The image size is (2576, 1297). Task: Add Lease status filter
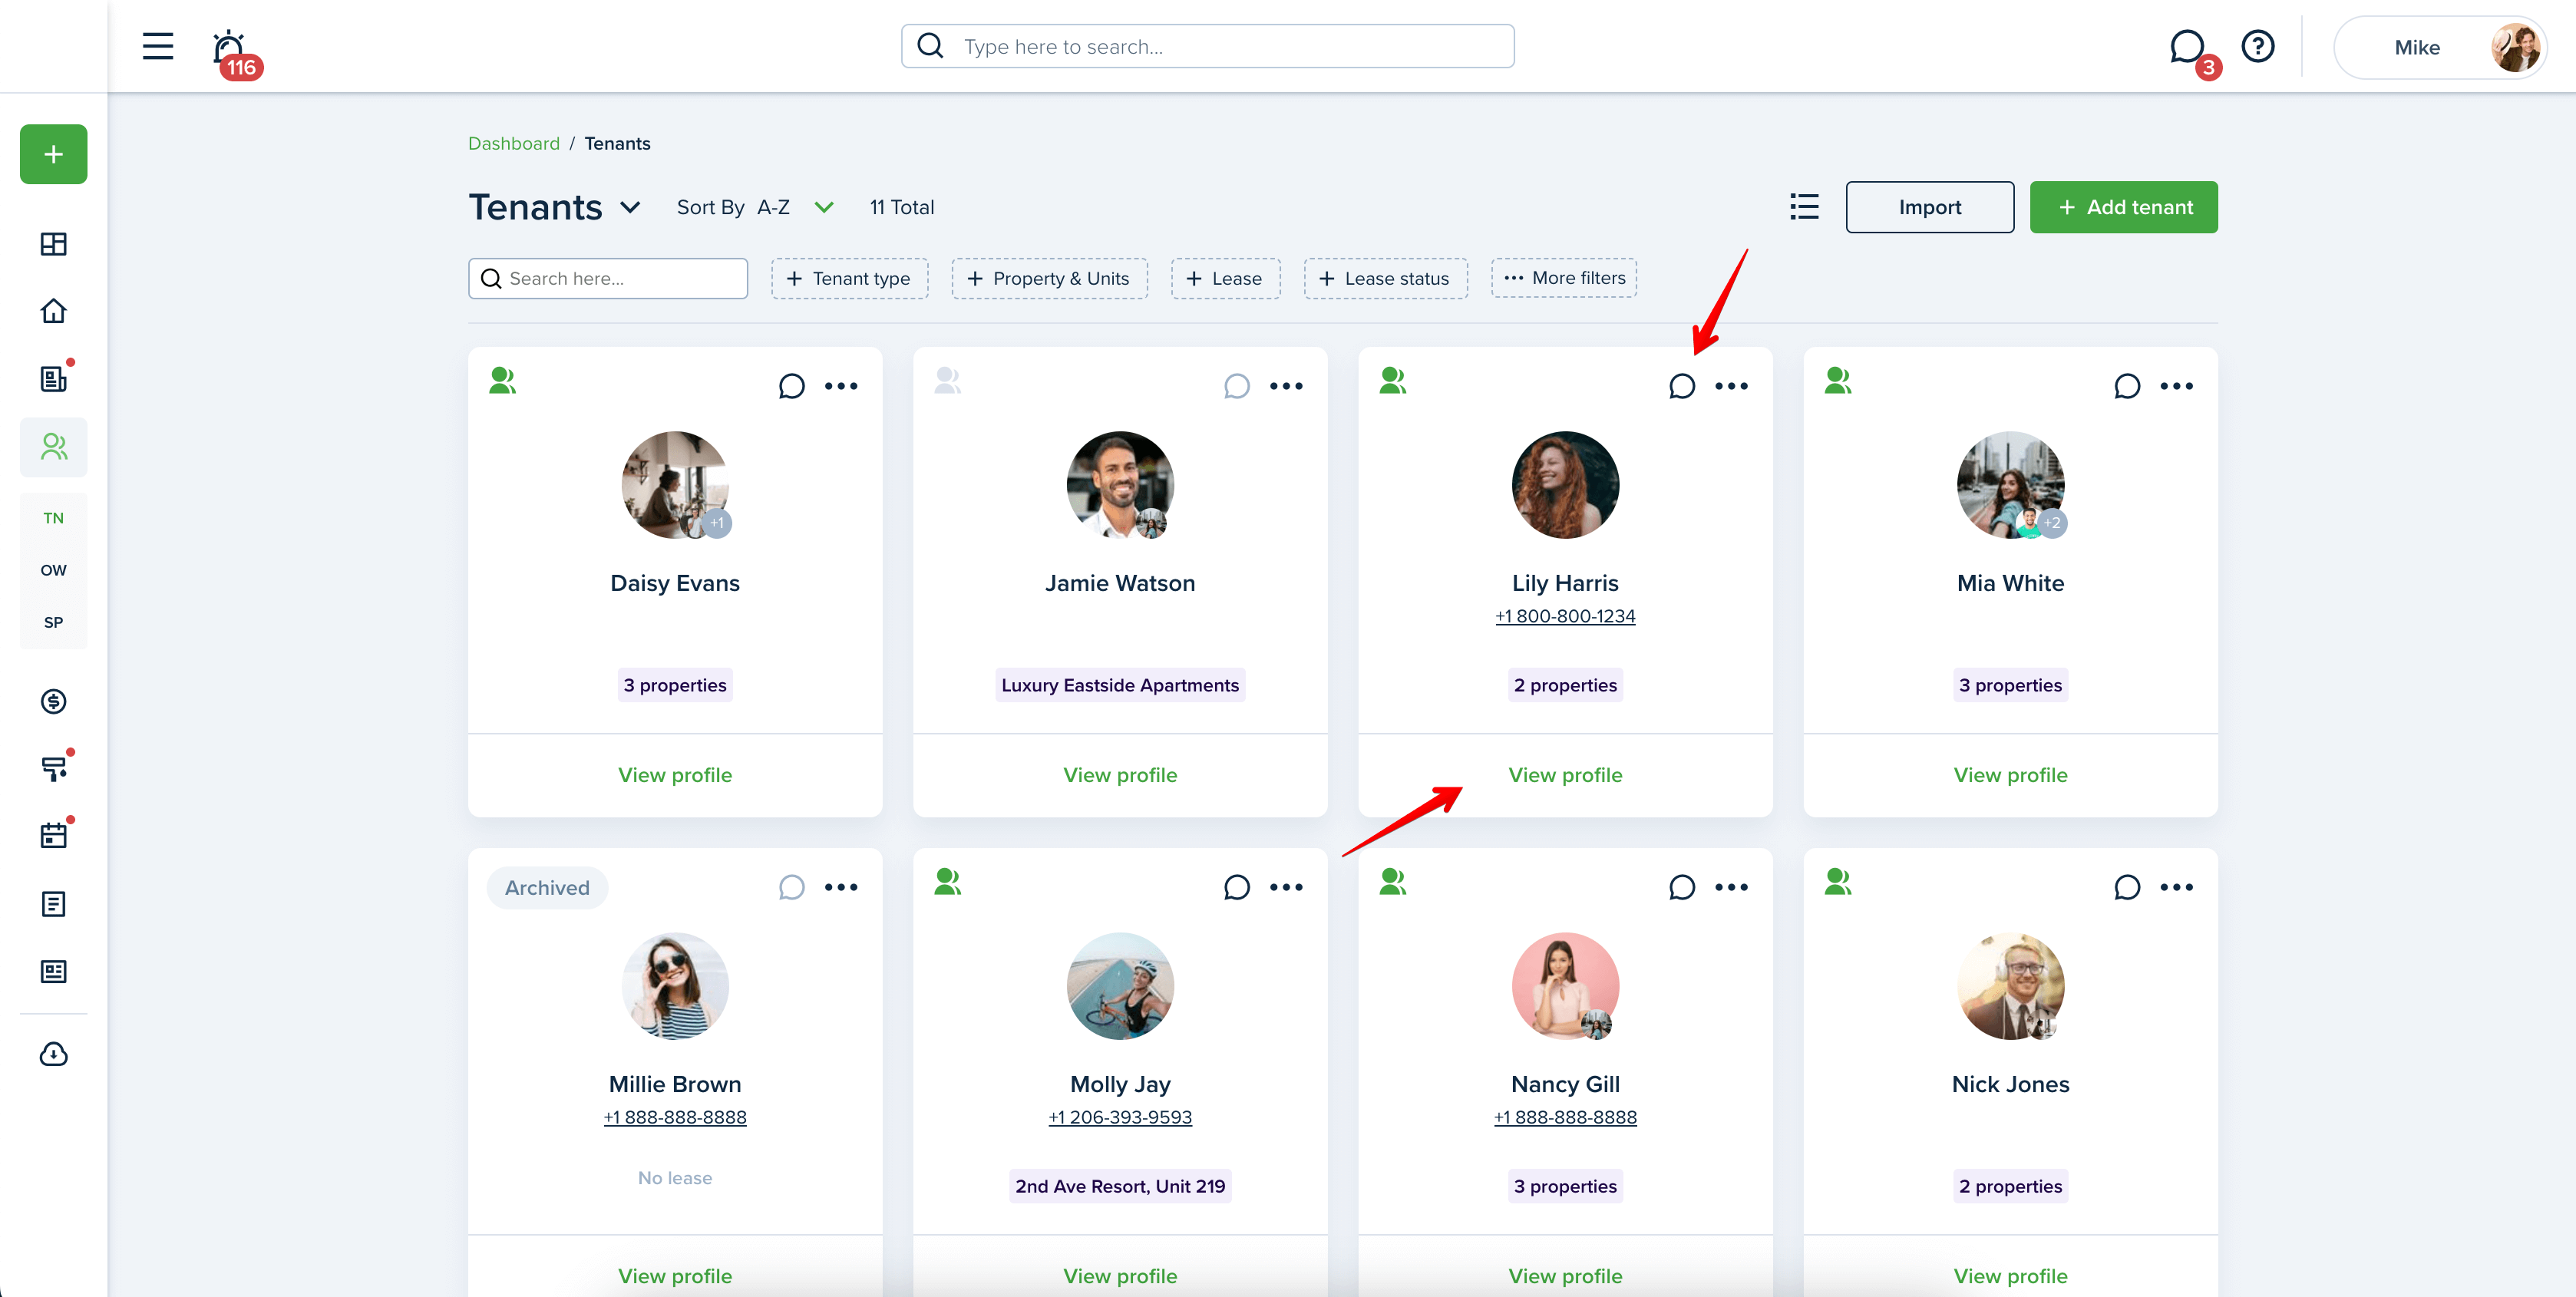[1385, 278]
